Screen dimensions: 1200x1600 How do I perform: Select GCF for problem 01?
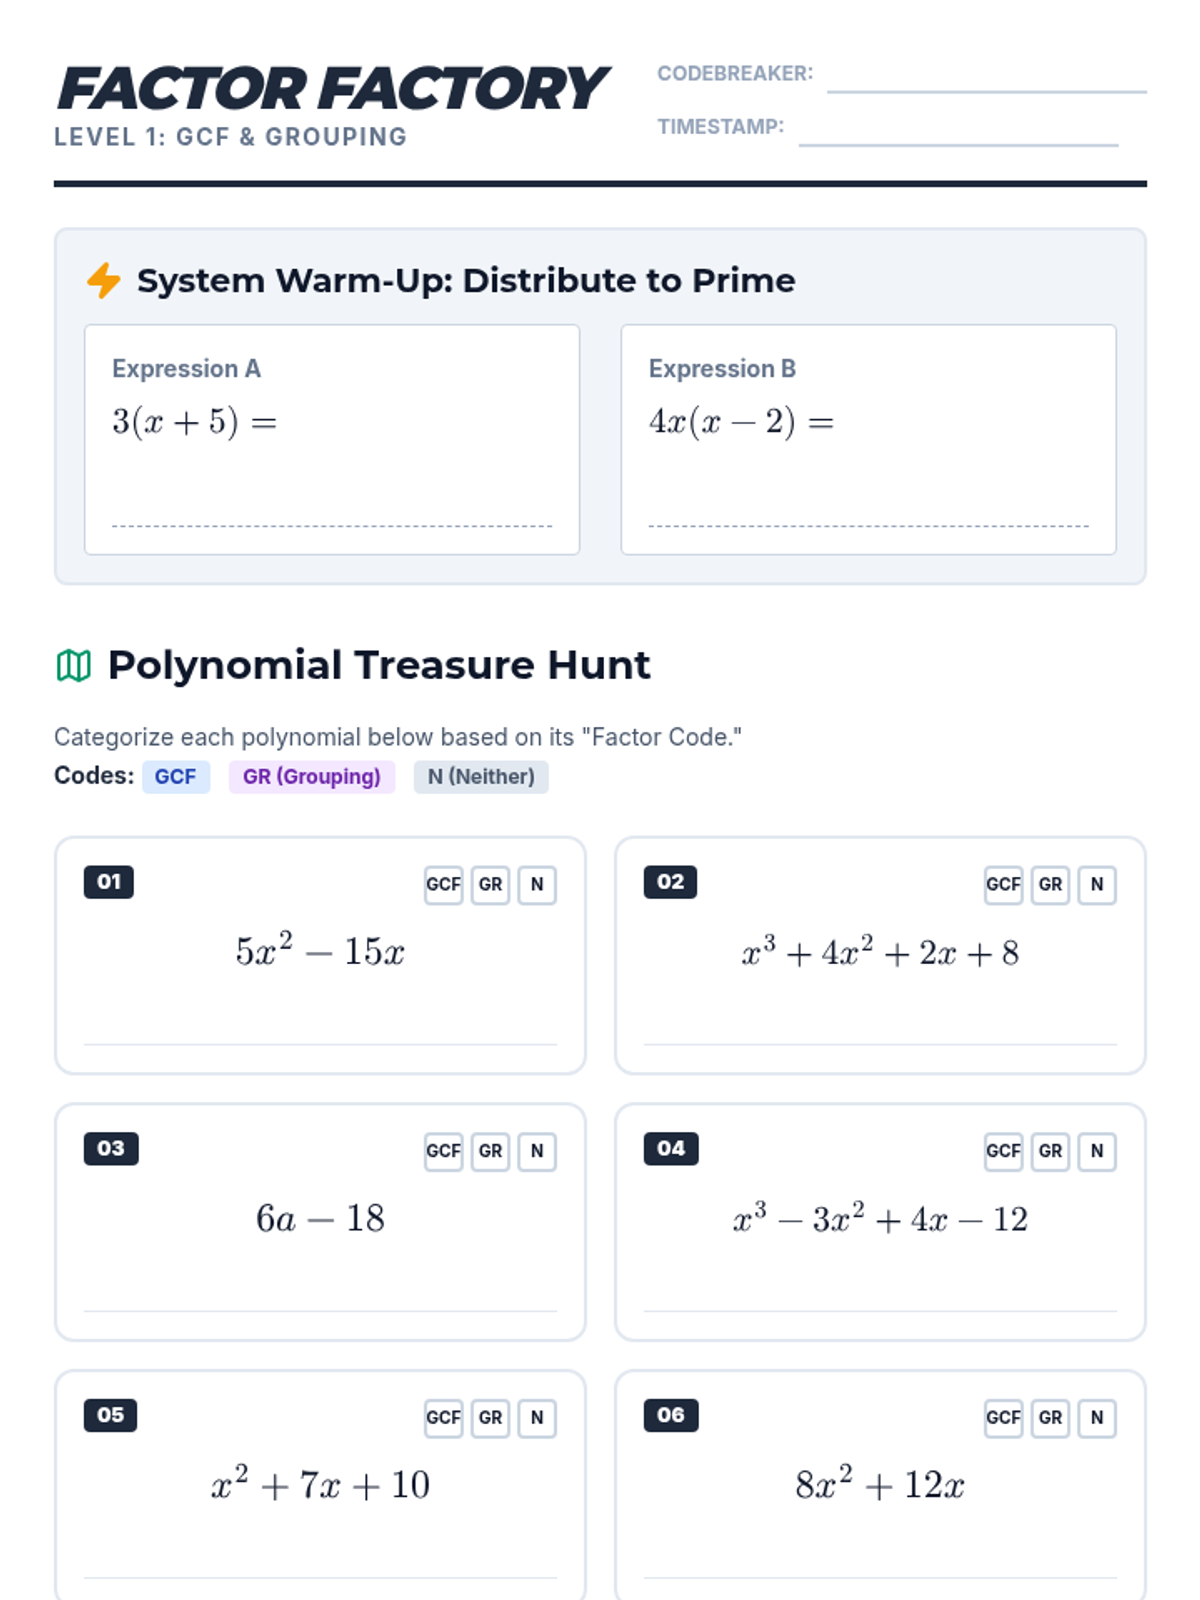443,884
